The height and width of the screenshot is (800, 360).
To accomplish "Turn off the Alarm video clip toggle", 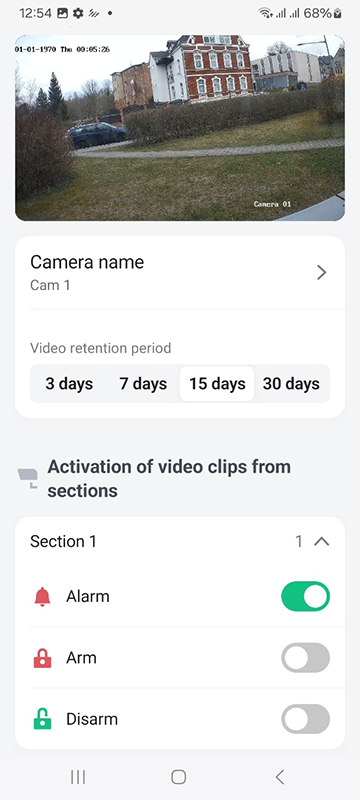I will (x=305, y=596).
